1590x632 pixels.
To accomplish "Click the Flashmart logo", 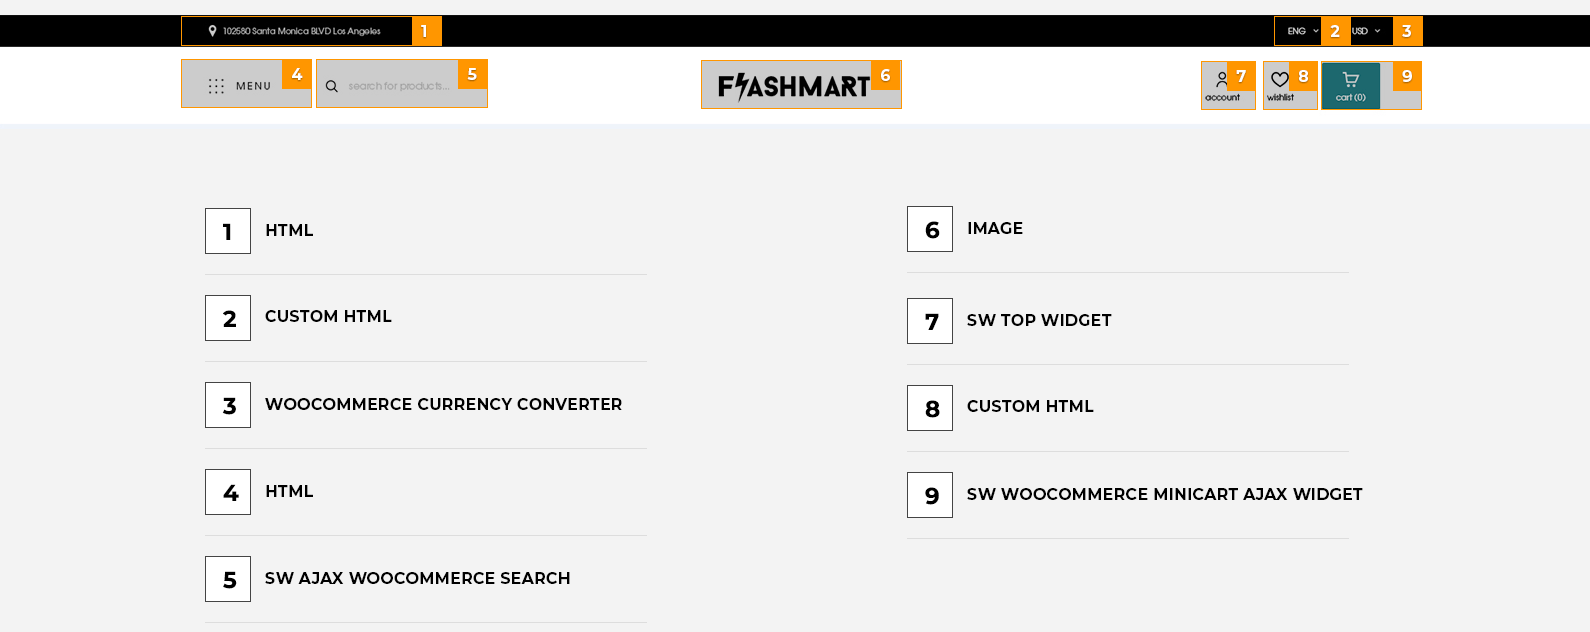I will pos(794,86).
